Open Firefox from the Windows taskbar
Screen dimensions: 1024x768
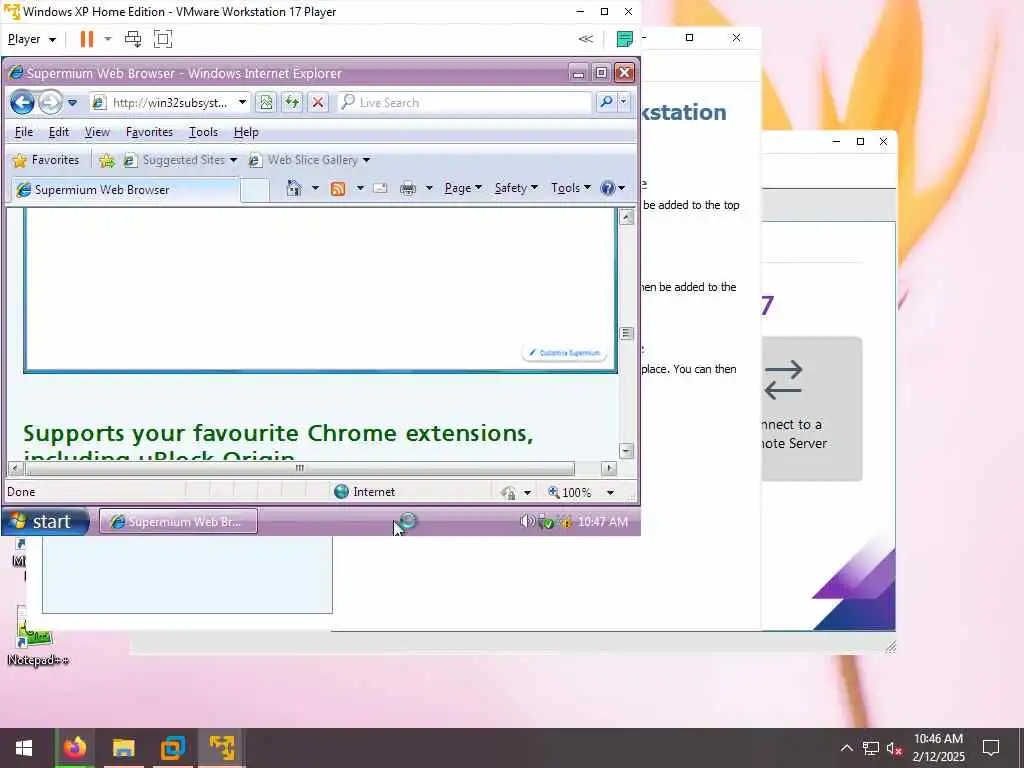(74, 748)
